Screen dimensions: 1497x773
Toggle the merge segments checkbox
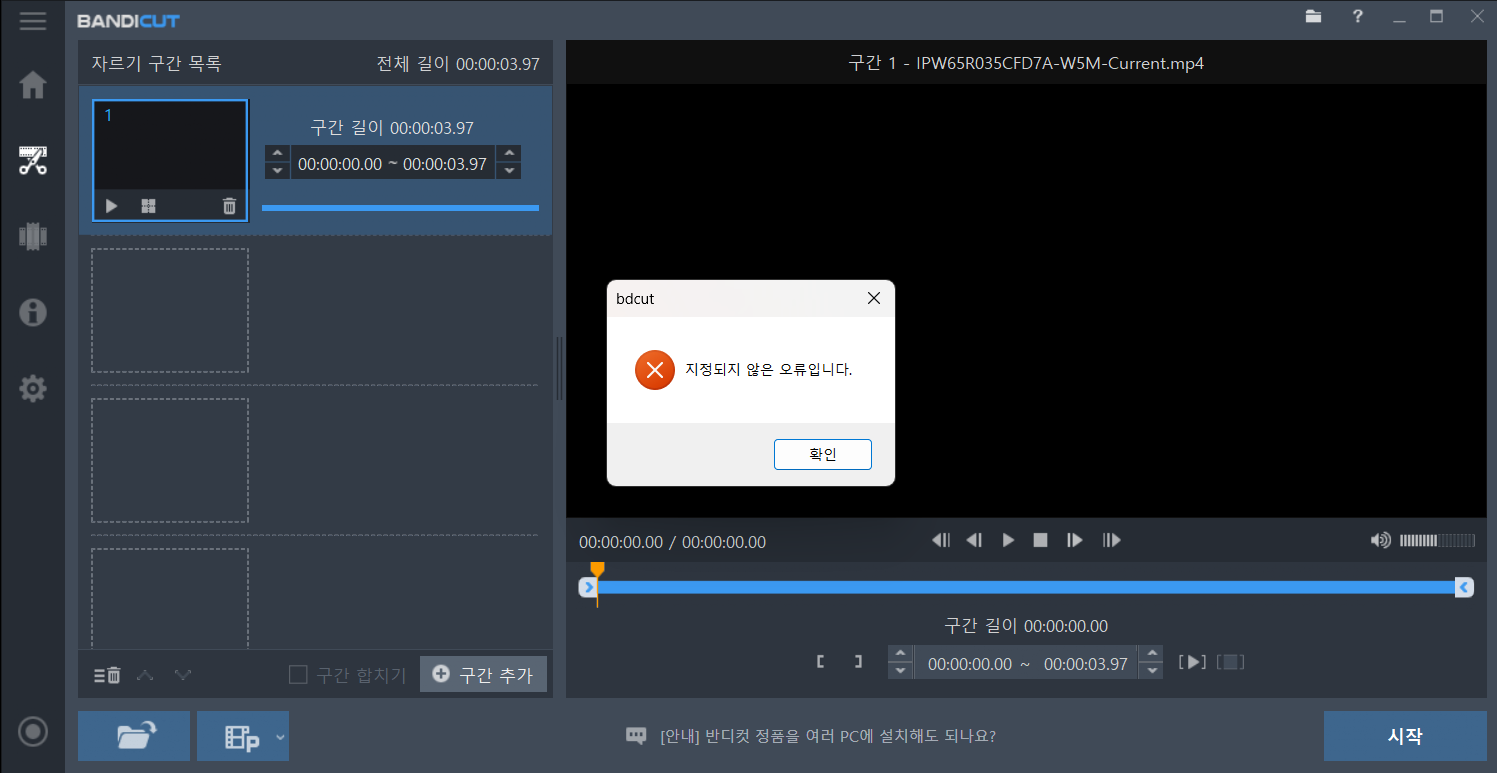298,675
